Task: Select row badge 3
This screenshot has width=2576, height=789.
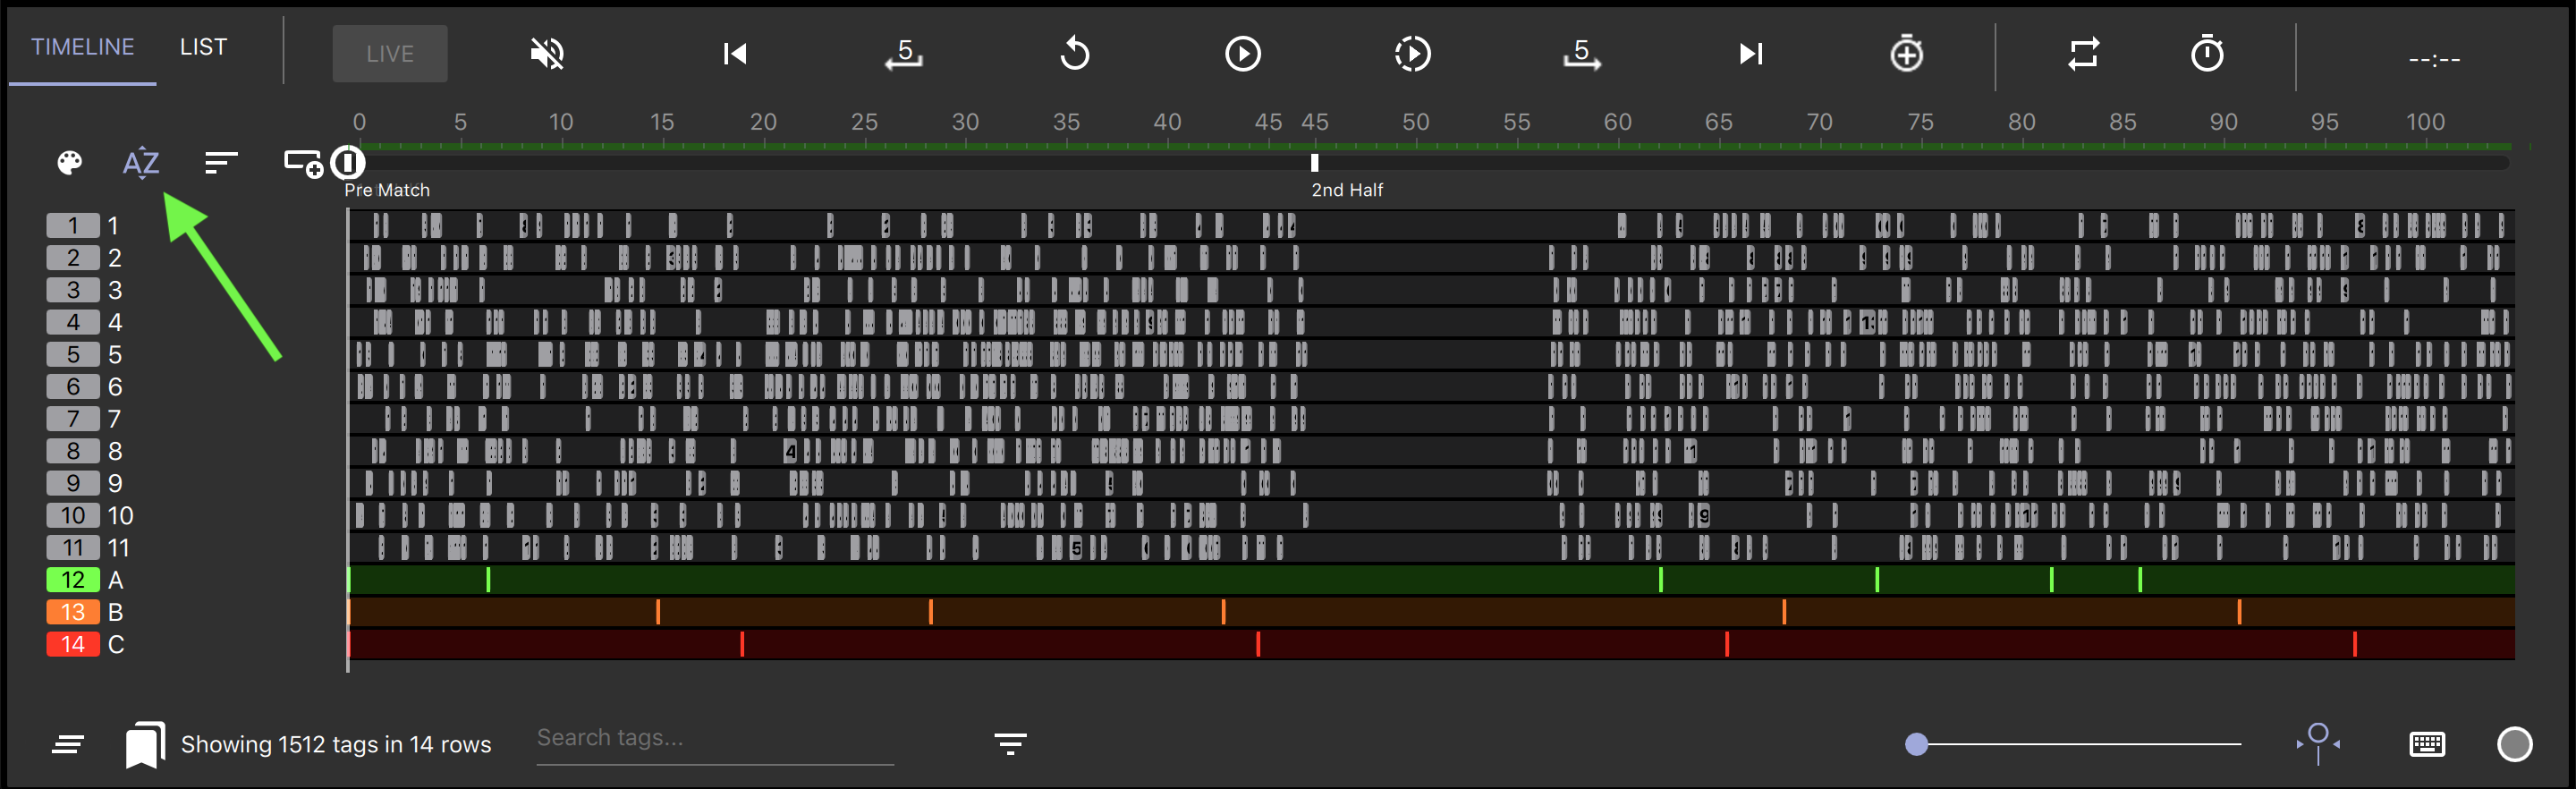Action: [73, 290]
